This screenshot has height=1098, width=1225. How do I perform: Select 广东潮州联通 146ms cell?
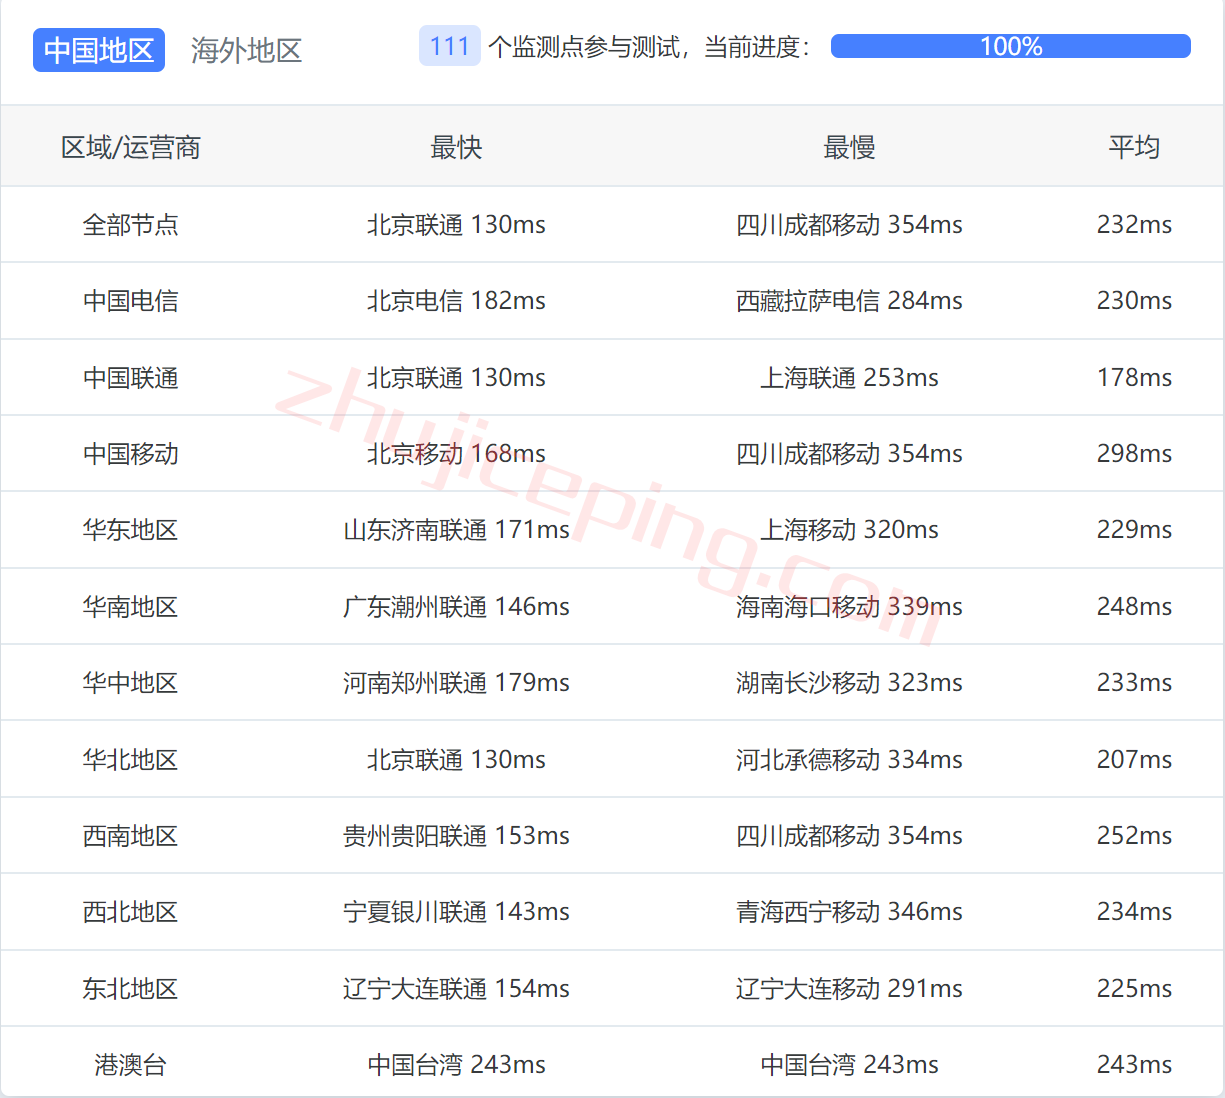click(456, 607)
